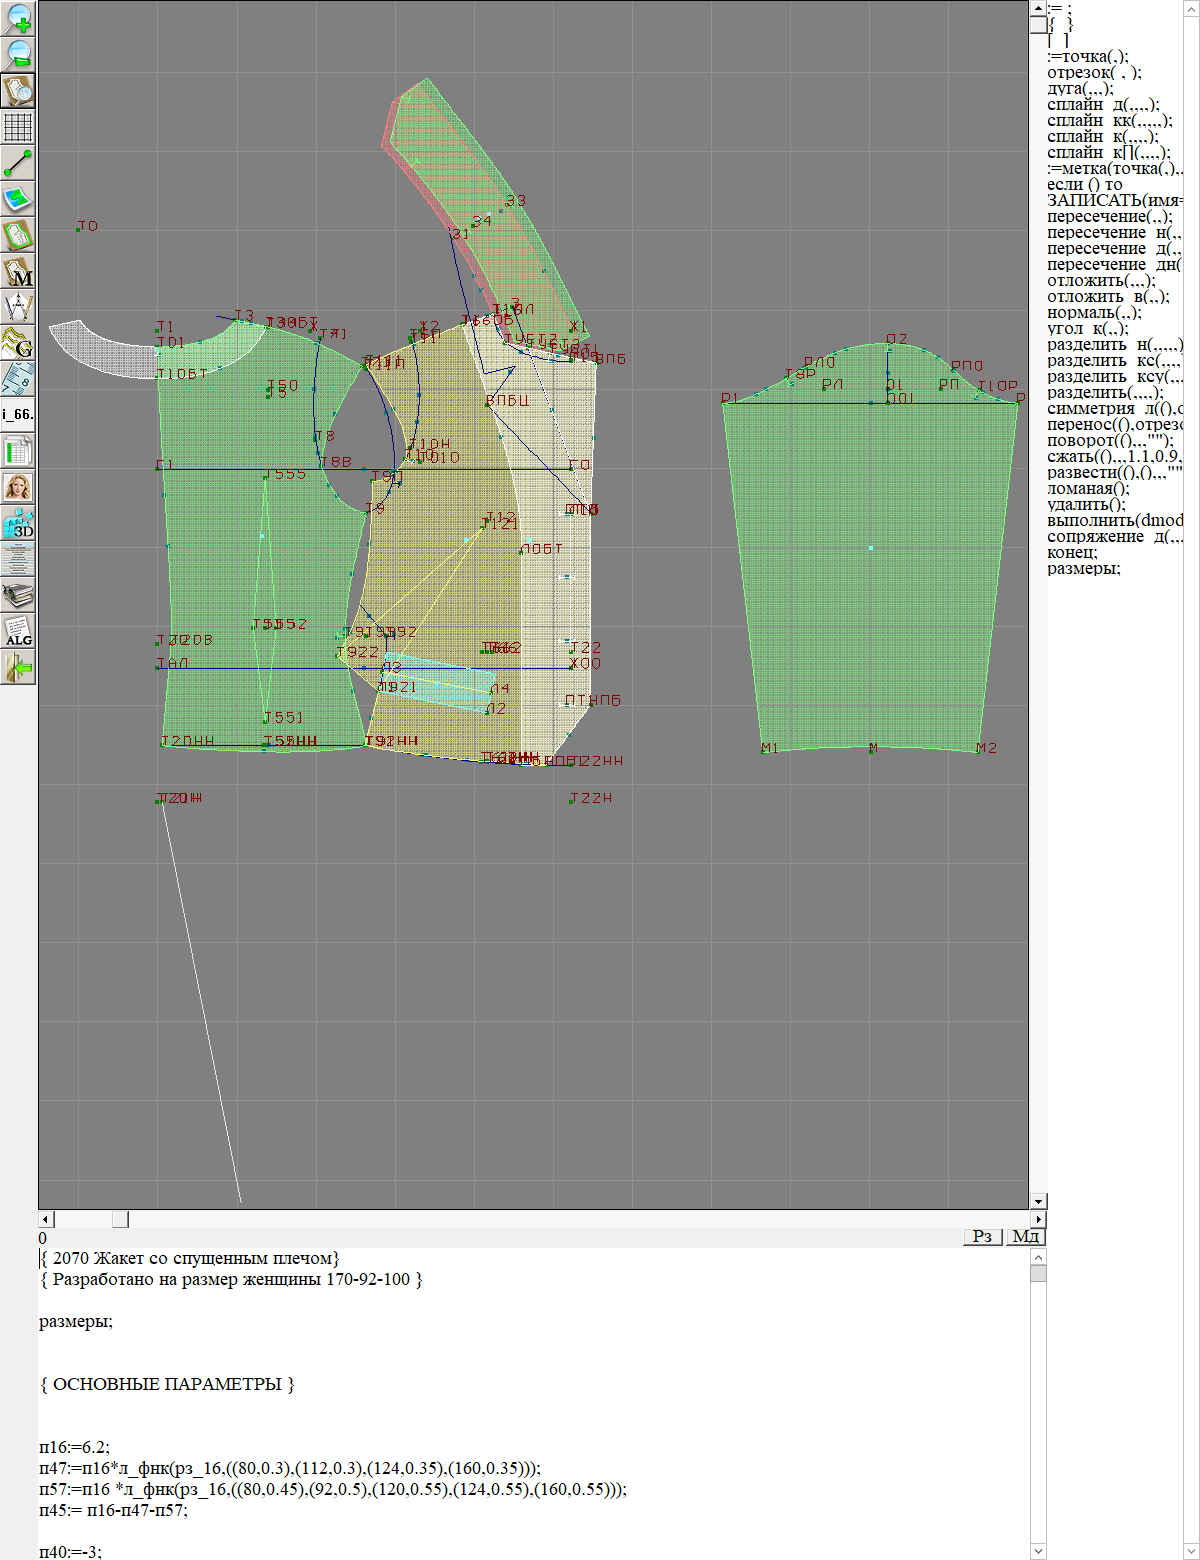Open the woman's face mannequin icon
Viewport: 1200px width, 1560px height.
[18, 487]
